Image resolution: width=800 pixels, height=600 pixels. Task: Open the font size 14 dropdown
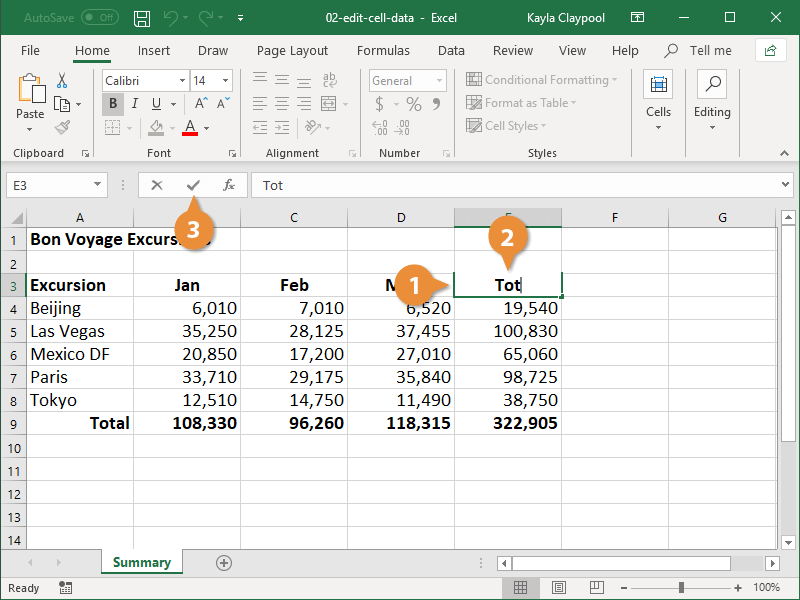pyautogui.click(x=225, y=81)
